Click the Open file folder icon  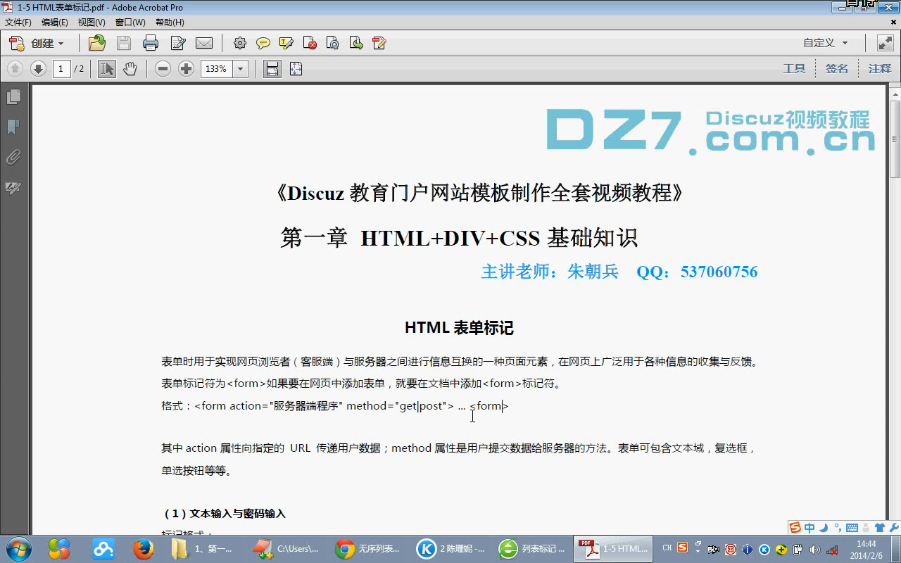[x=97, y=43]
